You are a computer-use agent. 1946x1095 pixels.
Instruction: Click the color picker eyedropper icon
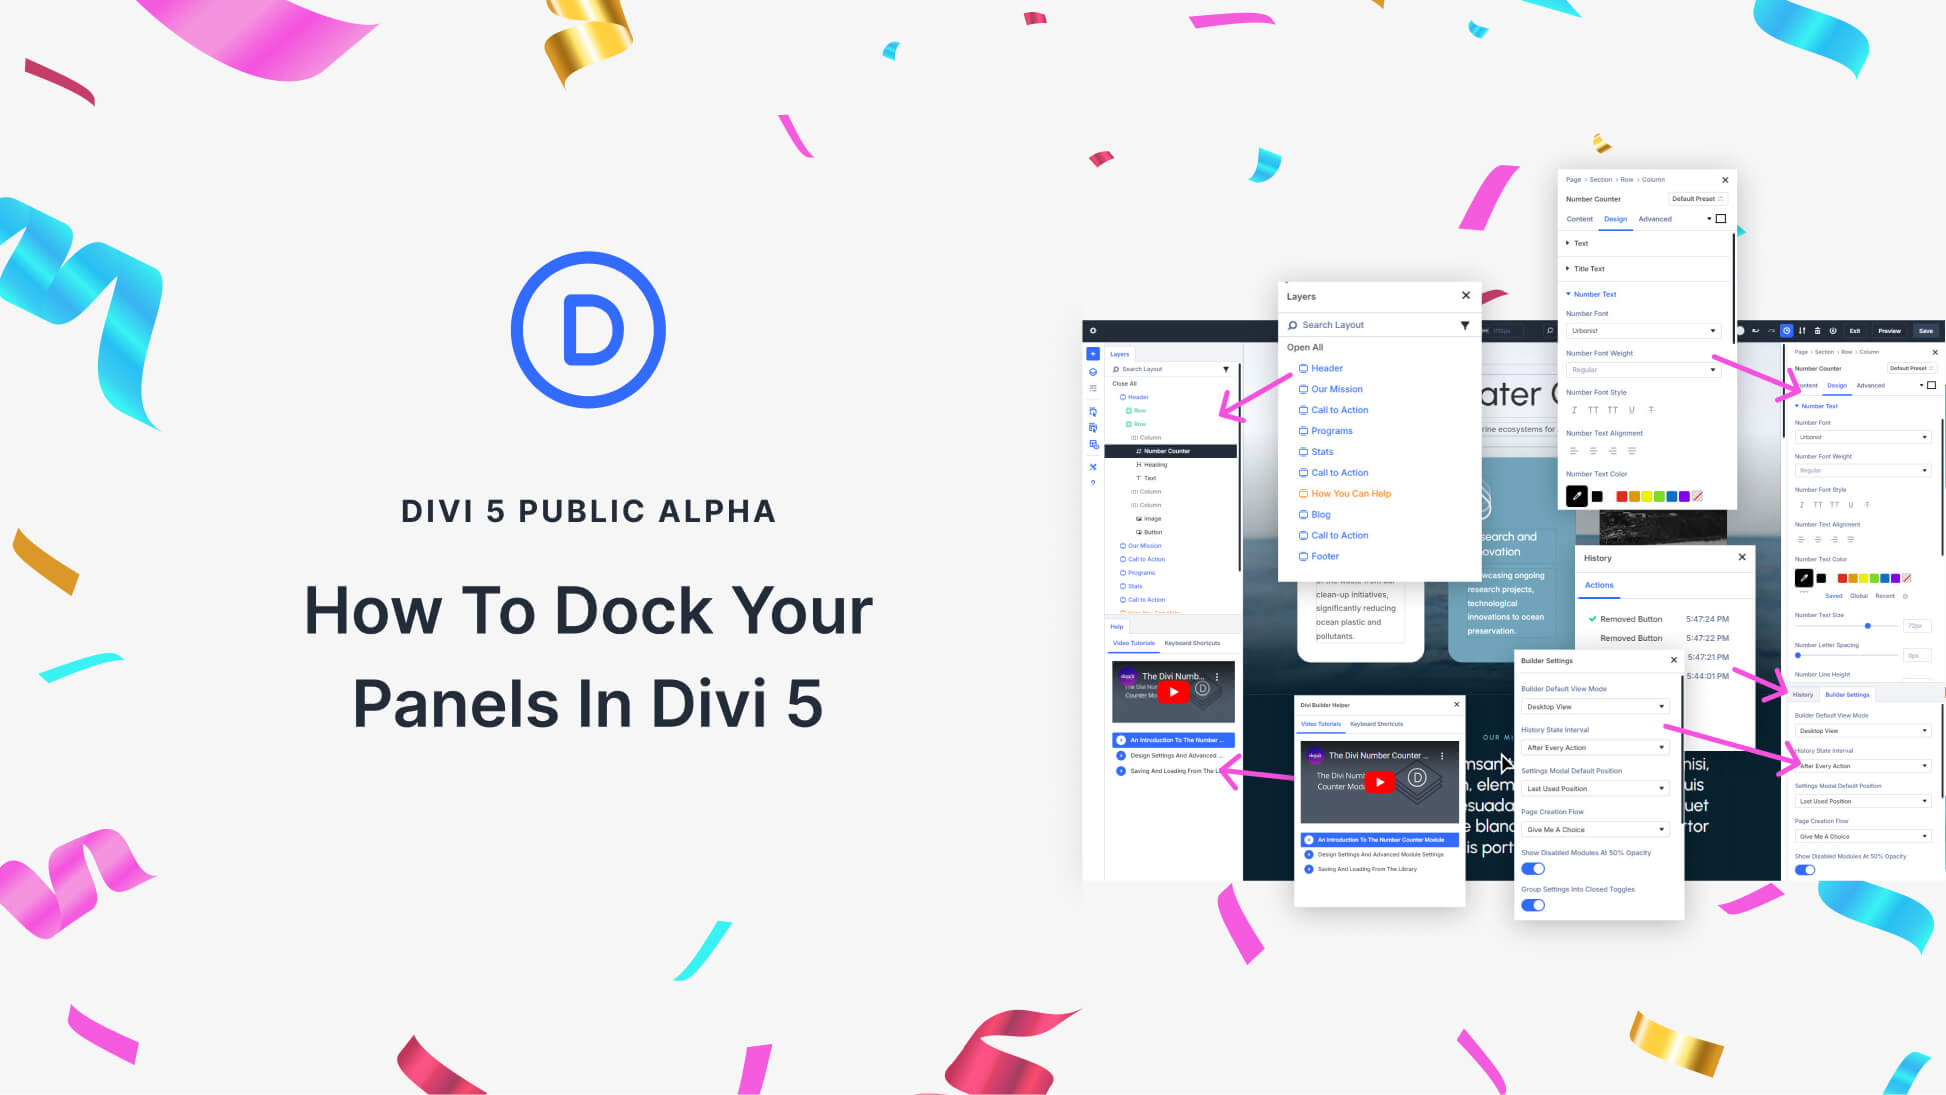tap(1578, 496)
